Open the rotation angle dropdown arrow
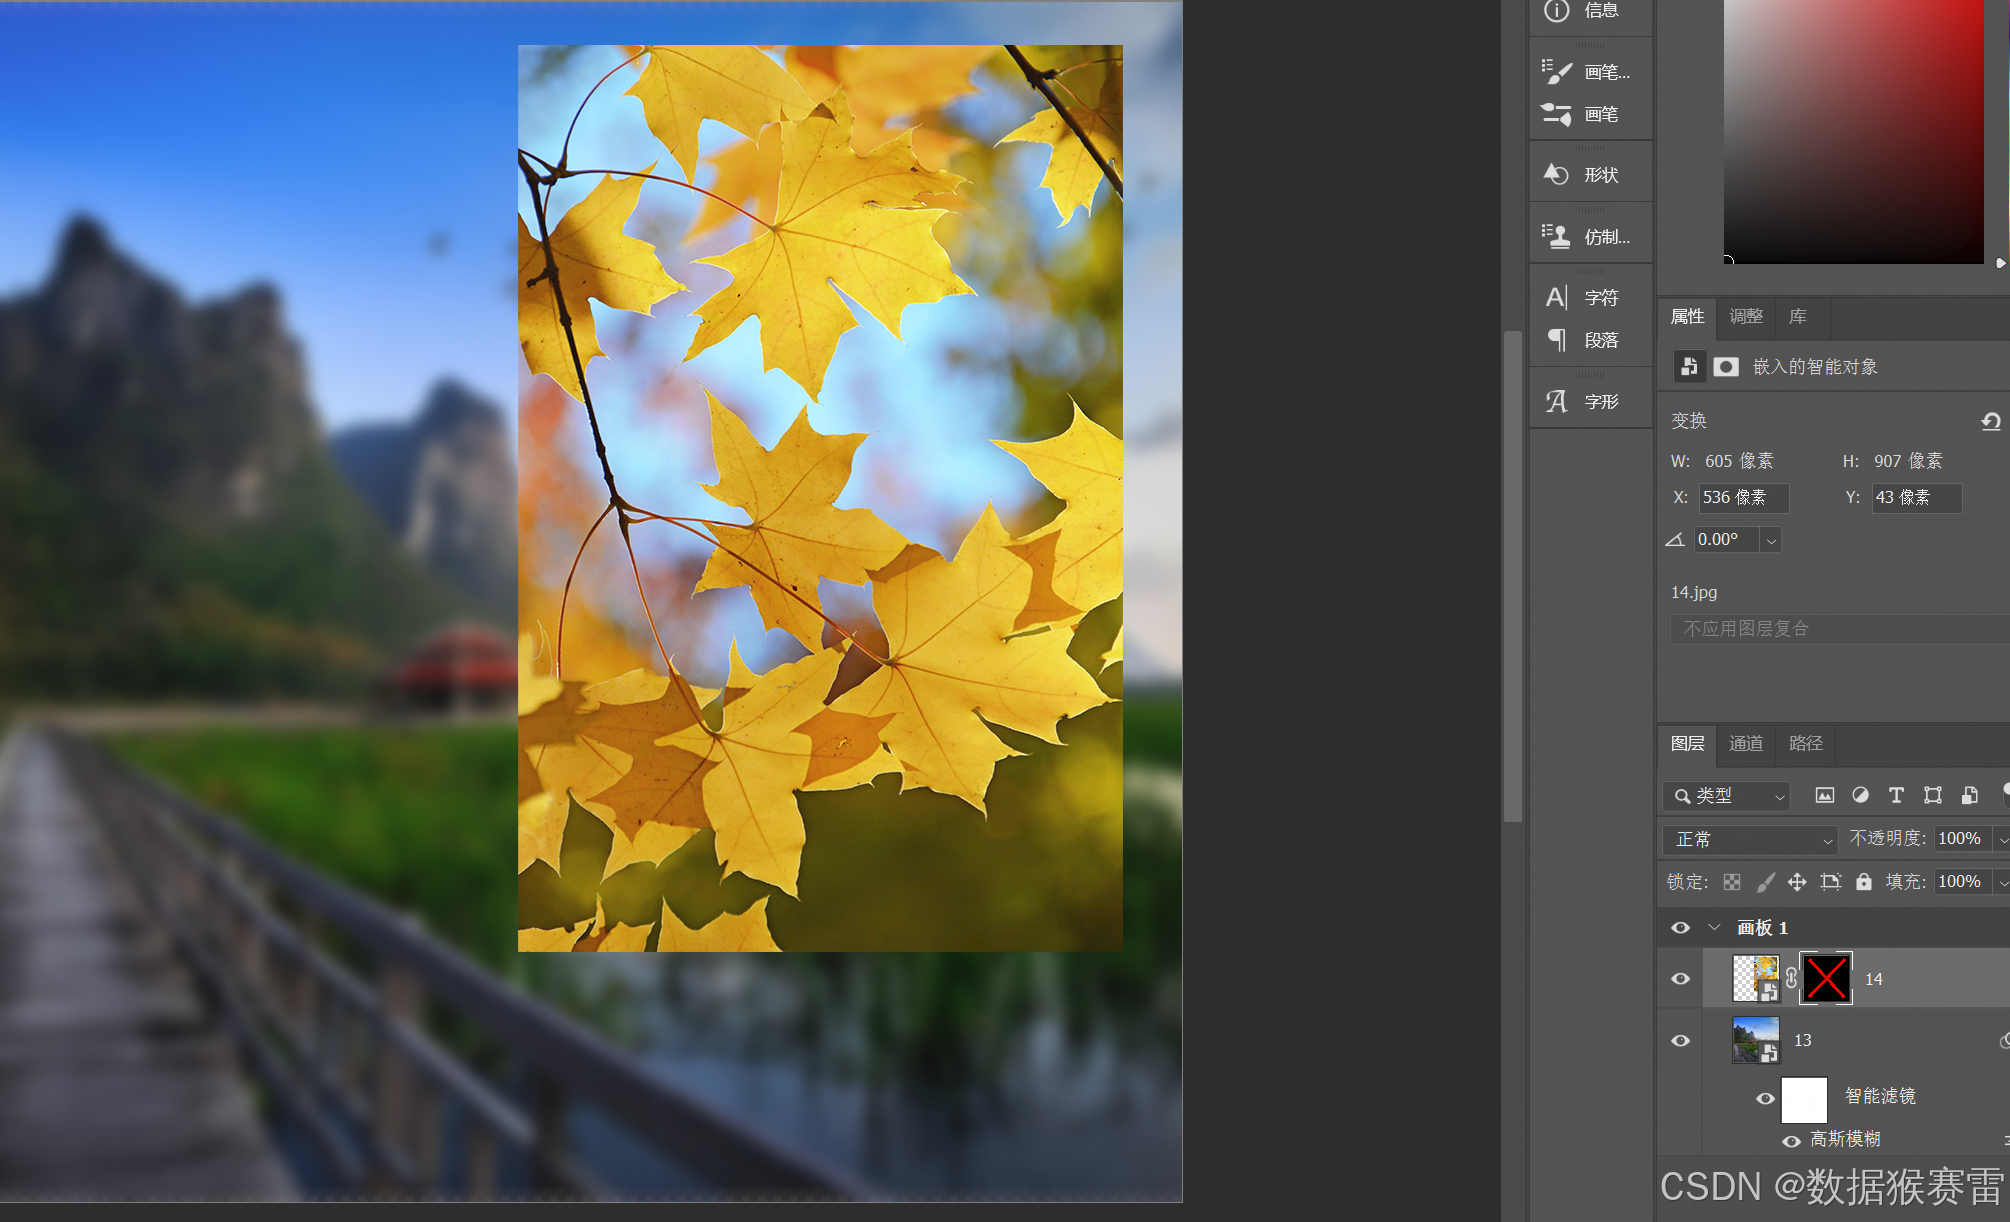 1771,541
